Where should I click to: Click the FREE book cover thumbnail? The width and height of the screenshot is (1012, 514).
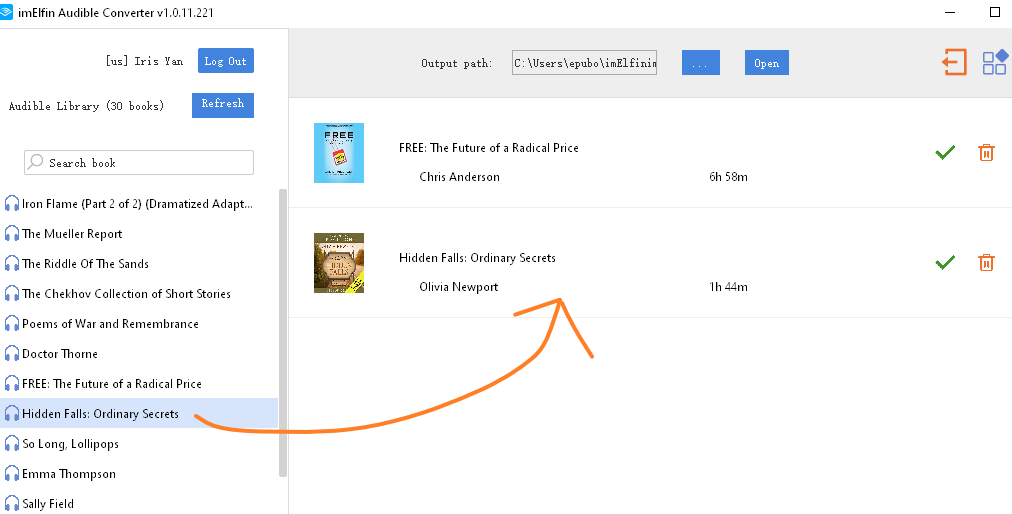[339, 153]
